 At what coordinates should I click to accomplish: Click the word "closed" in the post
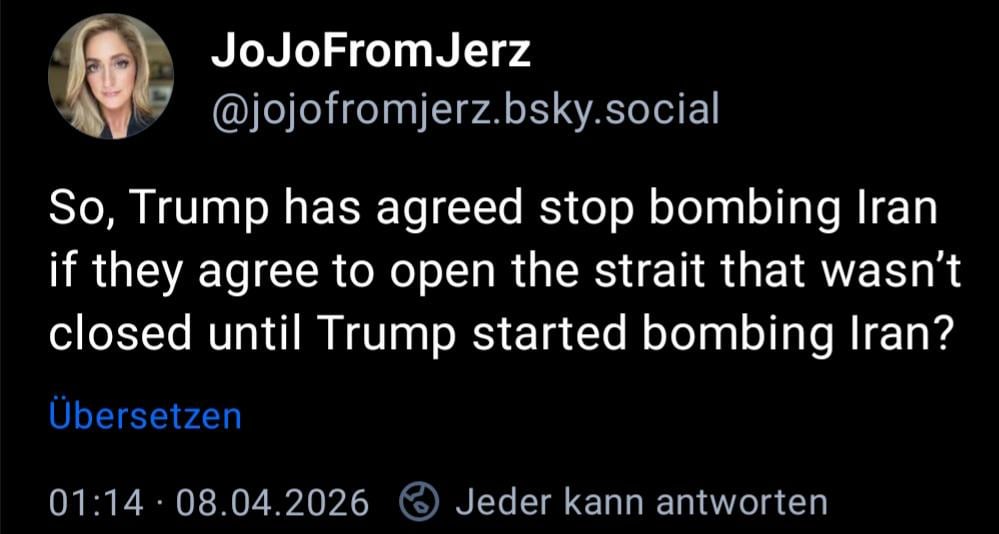[108, 335]
